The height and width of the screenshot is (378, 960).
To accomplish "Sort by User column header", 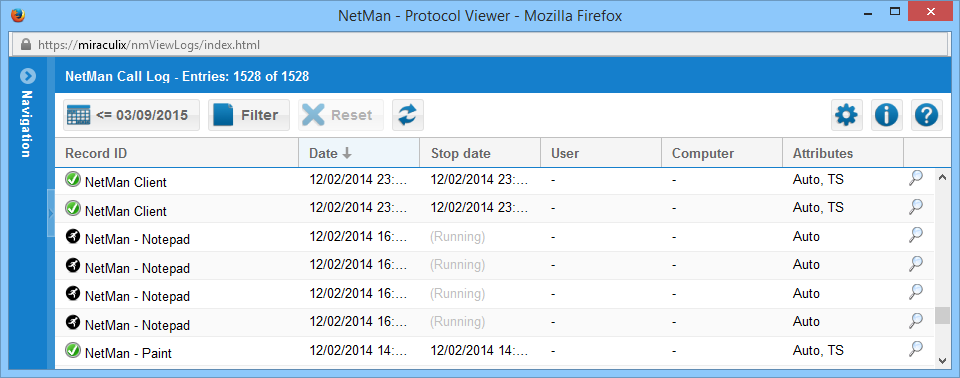I will [x=601, y=153].
